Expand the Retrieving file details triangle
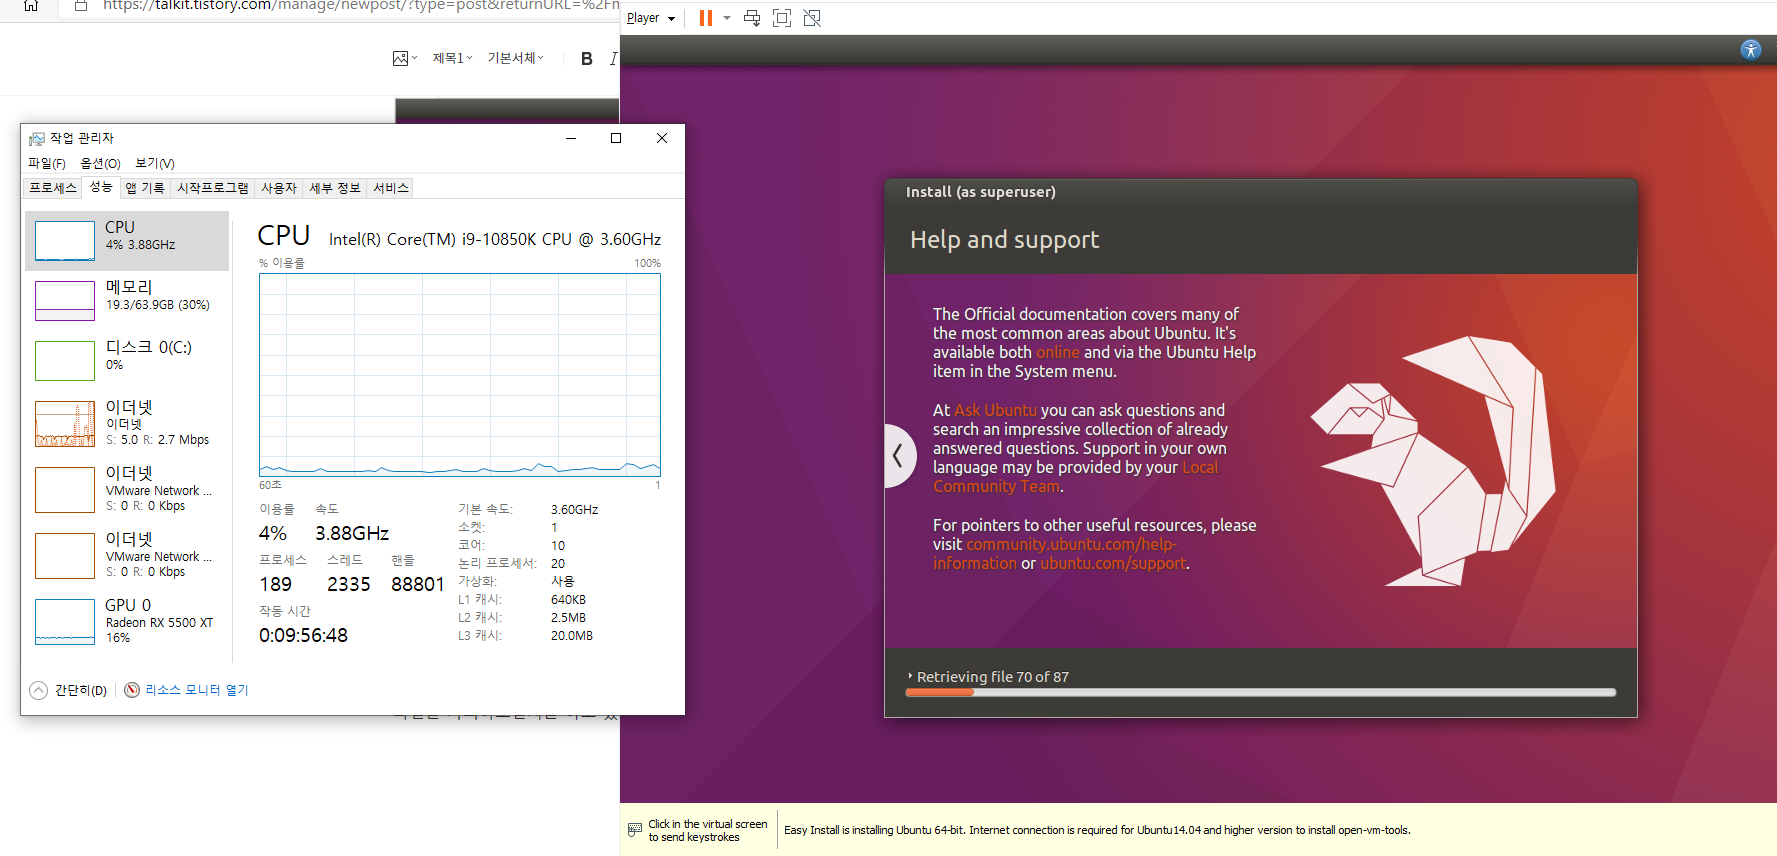 (910, 677)
